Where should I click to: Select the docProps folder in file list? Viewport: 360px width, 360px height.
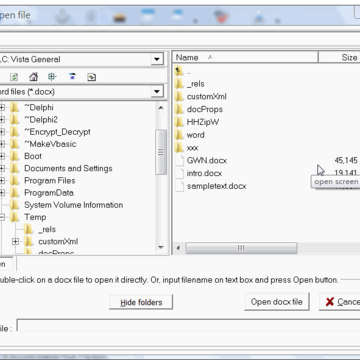205,109
